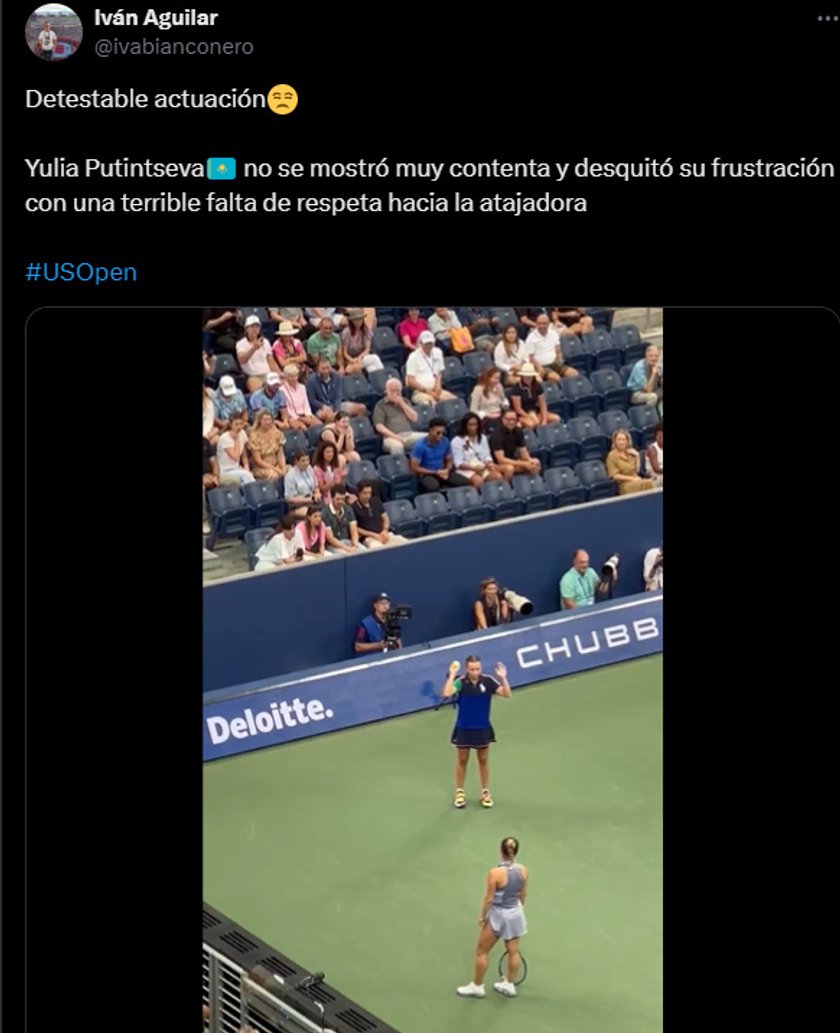Open the @ivabianconero handle link
Image resolution: width=840 pixels, height=1033 pixels.
pyautogui.click(x=174, y=47)
